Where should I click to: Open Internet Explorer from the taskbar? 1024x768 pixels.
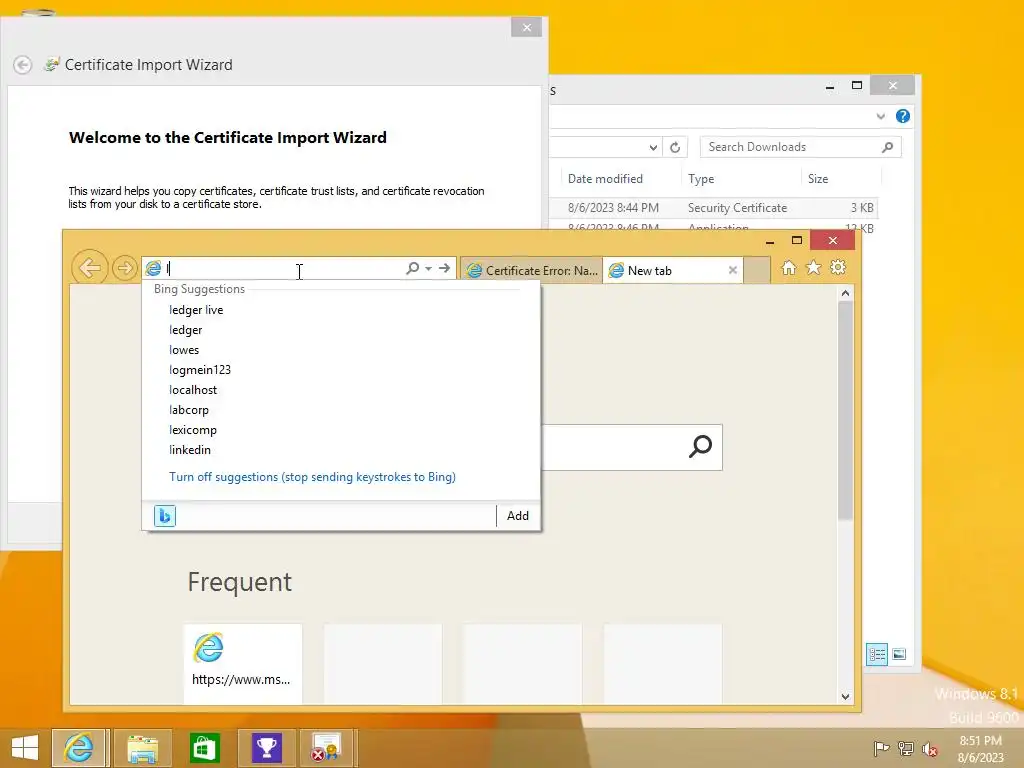click(x=80, y=748)
